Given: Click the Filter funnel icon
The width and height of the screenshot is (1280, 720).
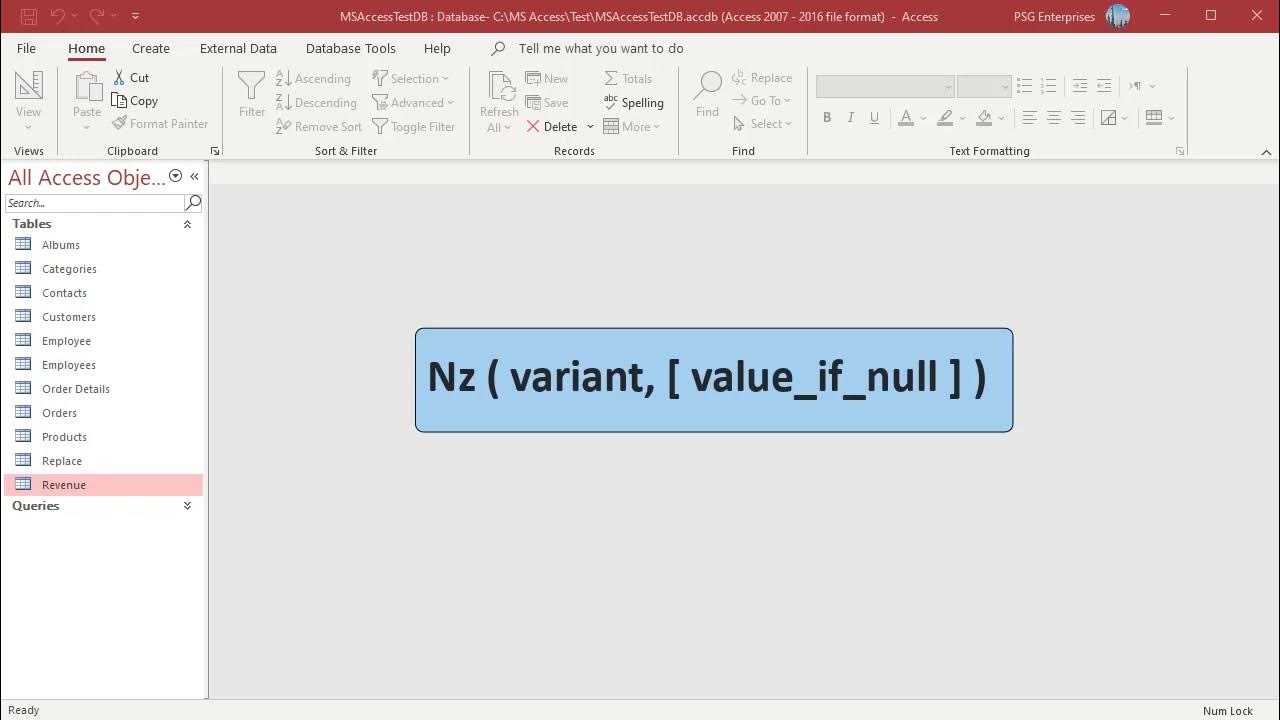Looking at the screenshot, I should coord(252,87).
